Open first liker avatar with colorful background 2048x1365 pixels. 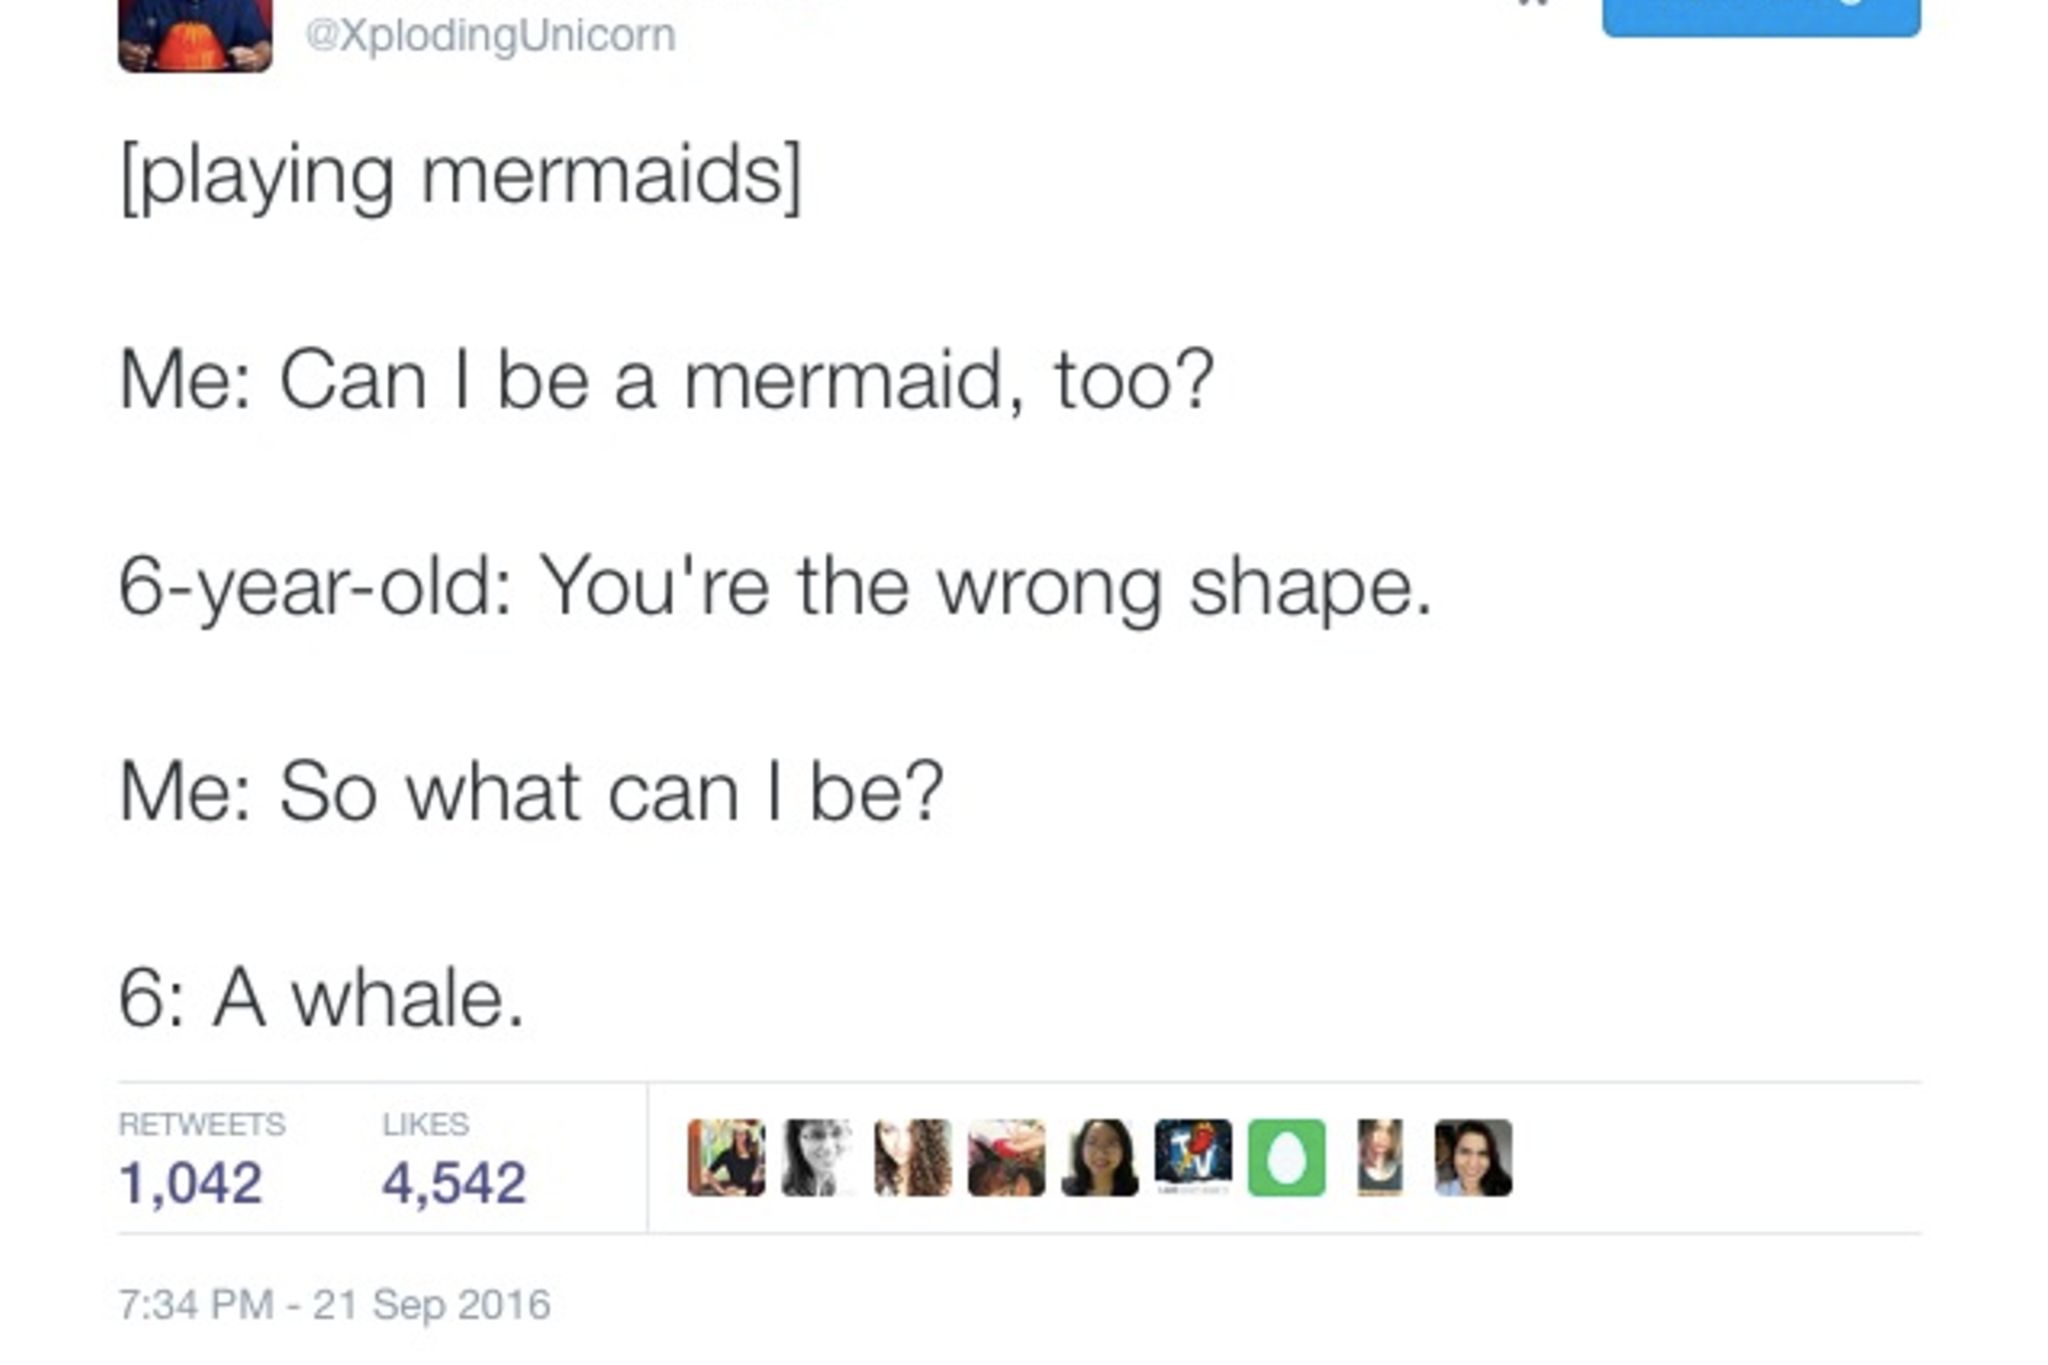pyautogui.click(x=726, y=1157)
